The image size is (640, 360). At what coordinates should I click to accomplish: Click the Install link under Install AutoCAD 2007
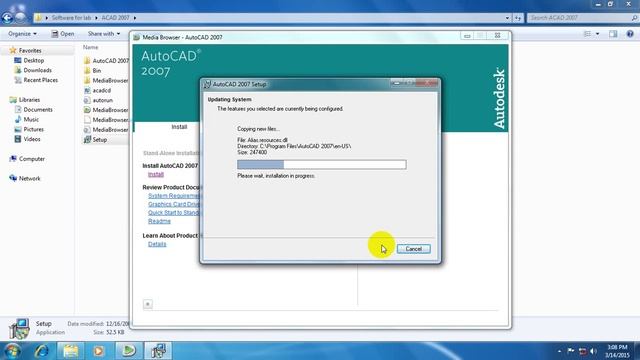(156, 174)
